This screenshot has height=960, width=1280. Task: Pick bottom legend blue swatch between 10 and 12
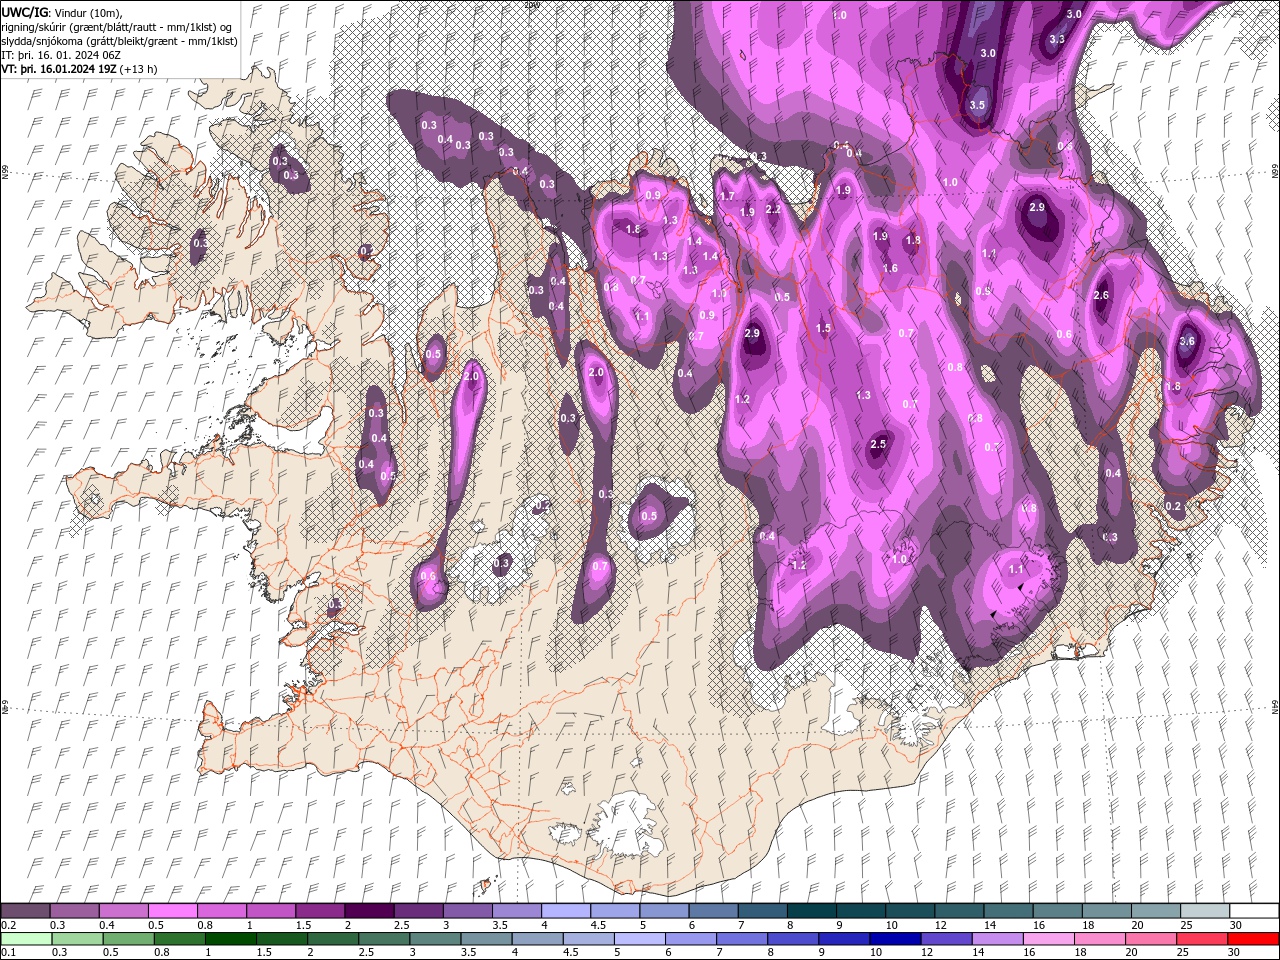pyautogui.click(x=896, y=939)
